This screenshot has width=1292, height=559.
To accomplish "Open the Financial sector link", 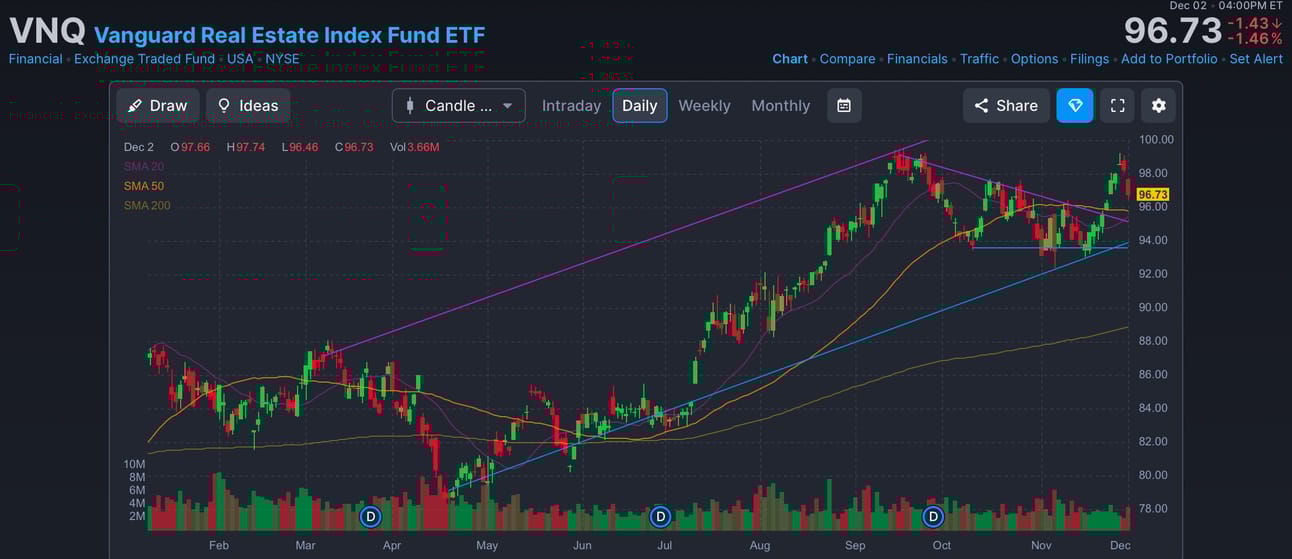I will pyautogui.click(x=35, y=59).
